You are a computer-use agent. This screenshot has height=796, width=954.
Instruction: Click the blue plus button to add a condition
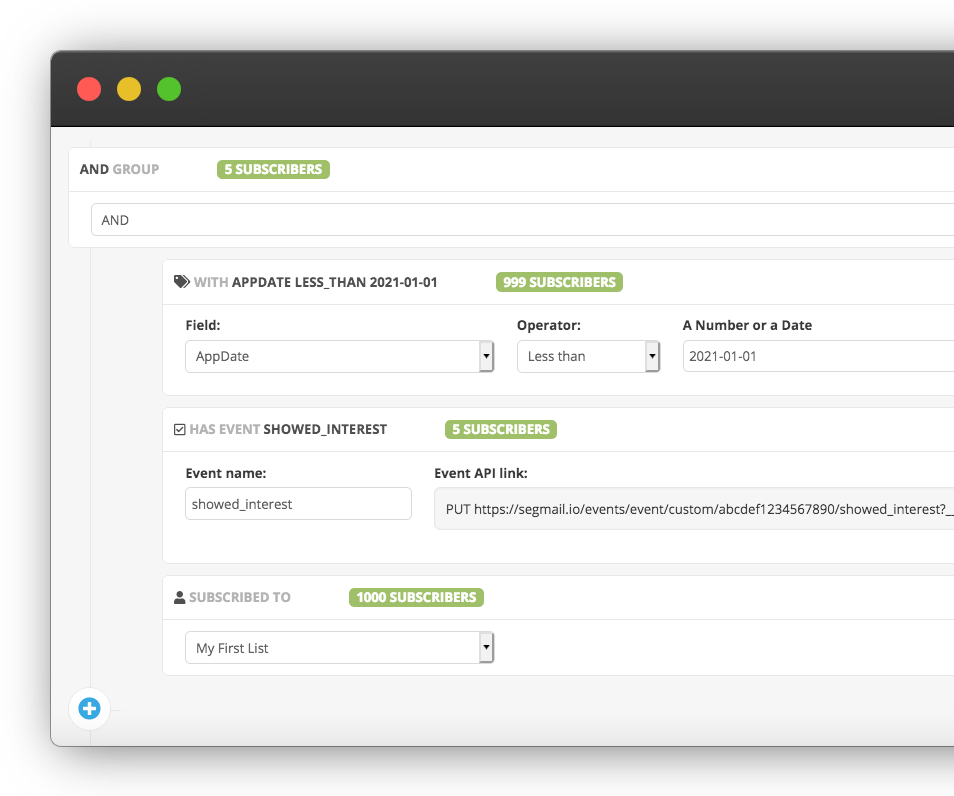[x=89, y=708]
